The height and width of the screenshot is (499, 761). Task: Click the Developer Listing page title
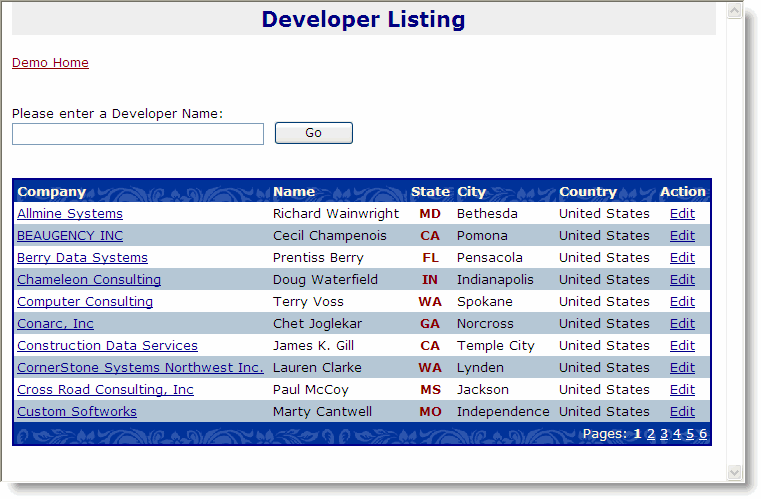[x=363, y=19]
